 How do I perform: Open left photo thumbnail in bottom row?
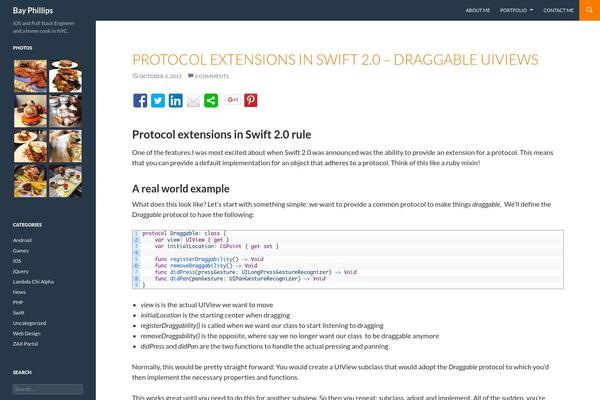pos(30,181)
